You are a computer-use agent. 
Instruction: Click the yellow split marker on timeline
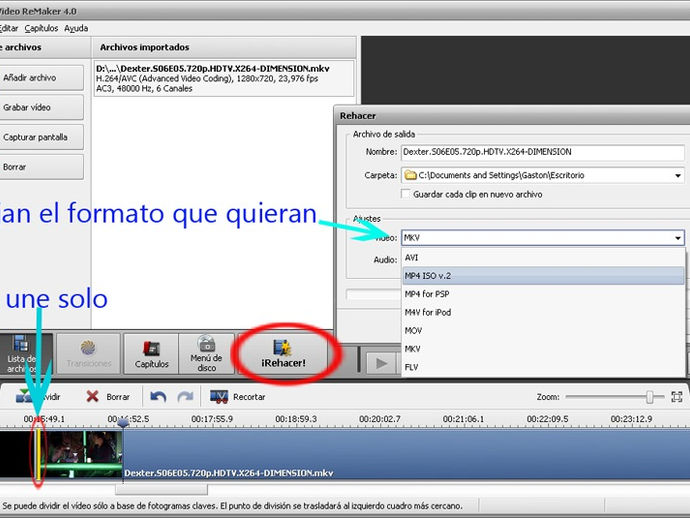pyautogui.click(x=38, y=454)
